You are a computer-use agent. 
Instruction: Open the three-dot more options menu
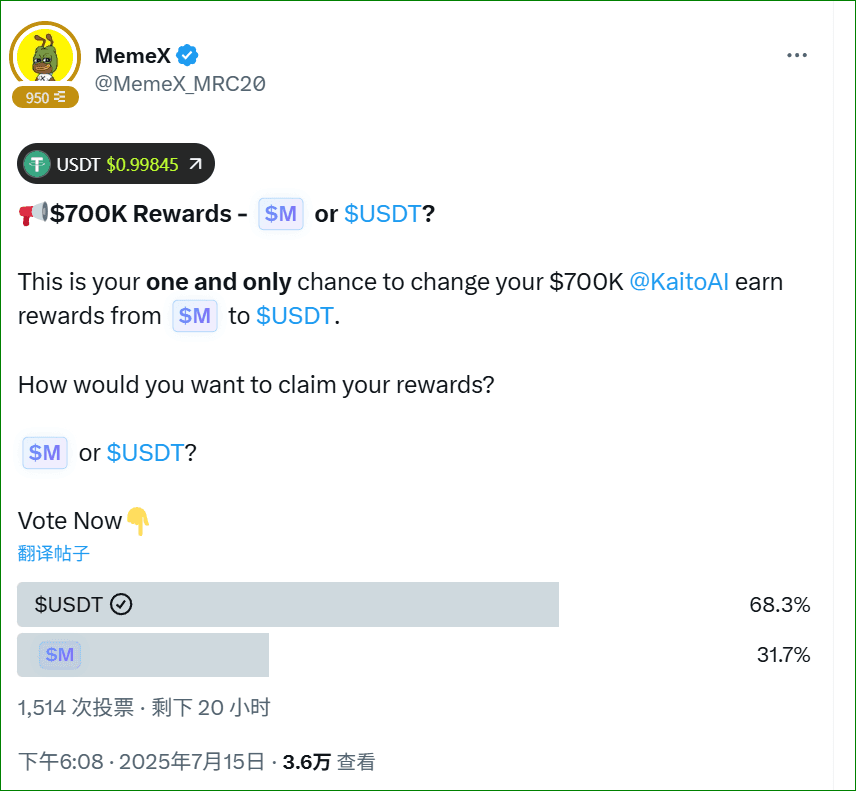tap(797, 56)
